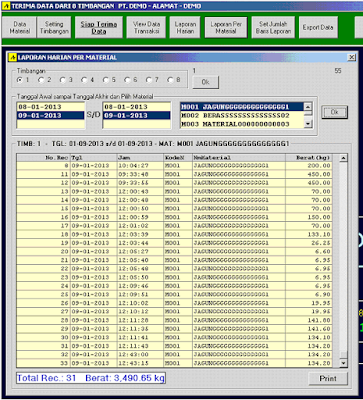Select record 16 weighing 150.00
Viewport: 363px width, 400px height.
[174, 217]
